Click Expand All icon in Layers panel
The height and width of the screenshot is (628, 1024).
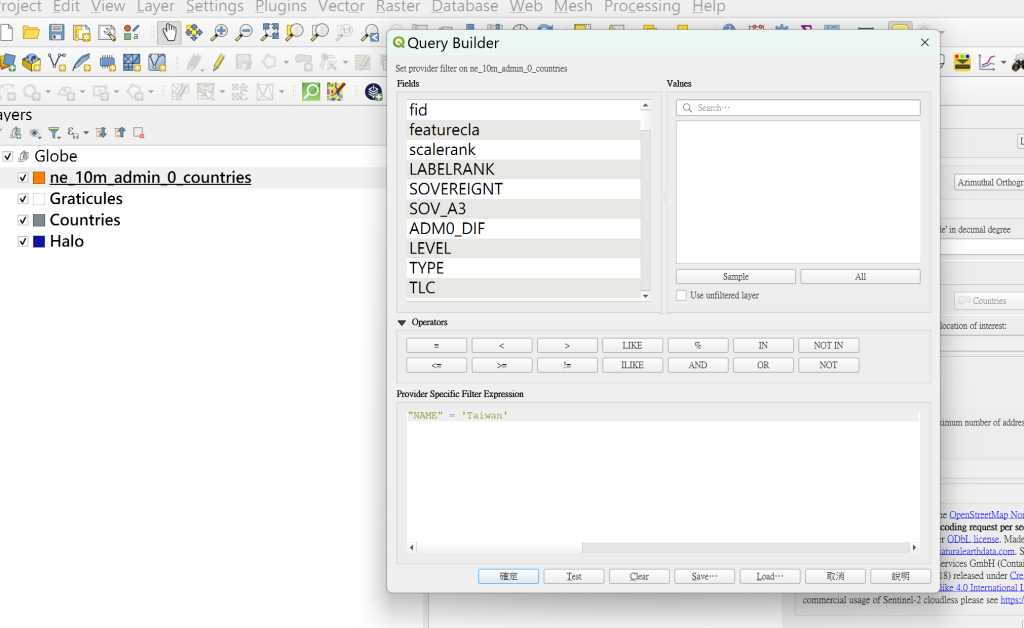point(101,133)
